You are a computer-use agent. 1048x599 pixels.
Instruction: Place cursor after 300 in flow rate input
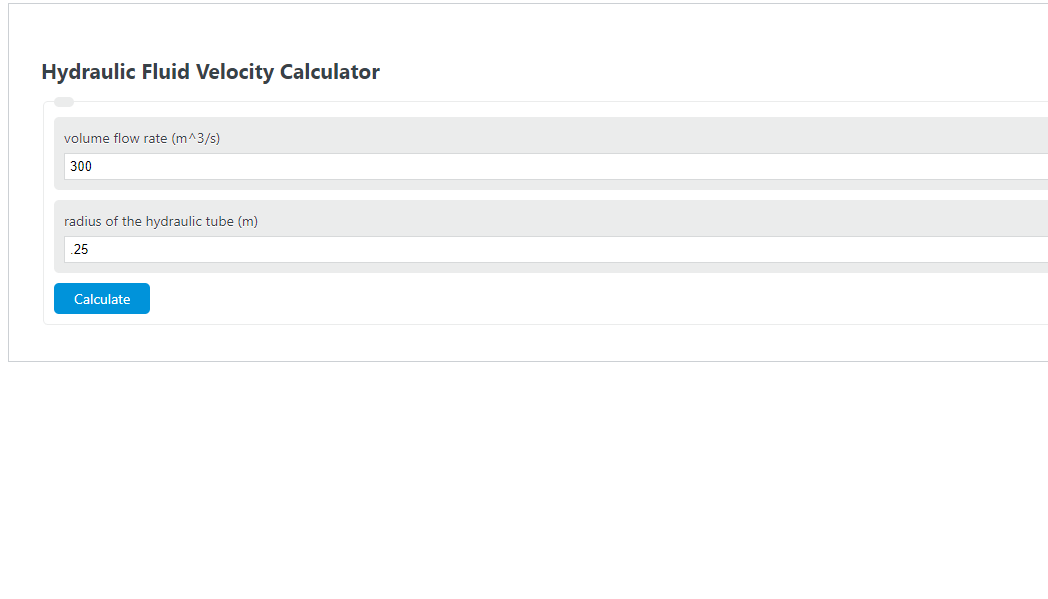(x=95, y=166)
